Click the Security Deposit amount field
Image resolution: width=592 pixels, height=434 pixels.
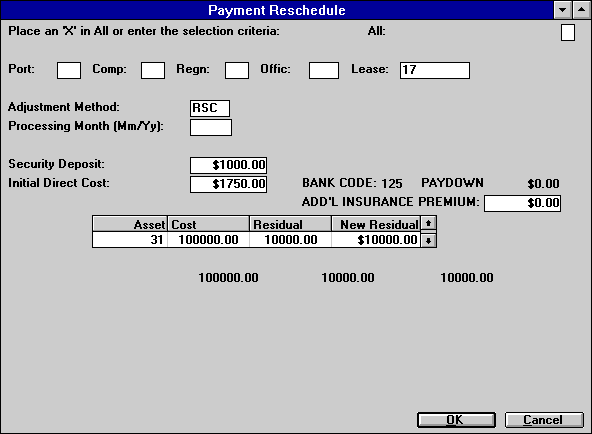pos(228,165)
